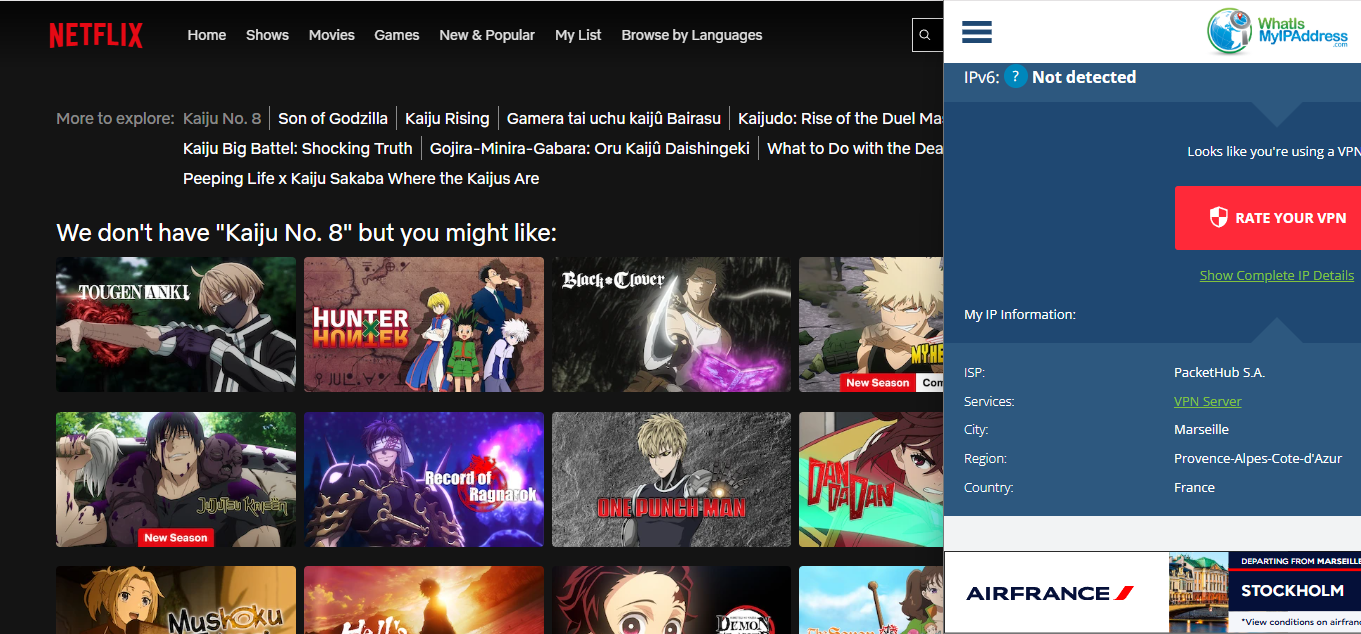Explore Kaiju Rising suggestion
This screenshot has width=1361, height=634.
click(x=447, y=118)
